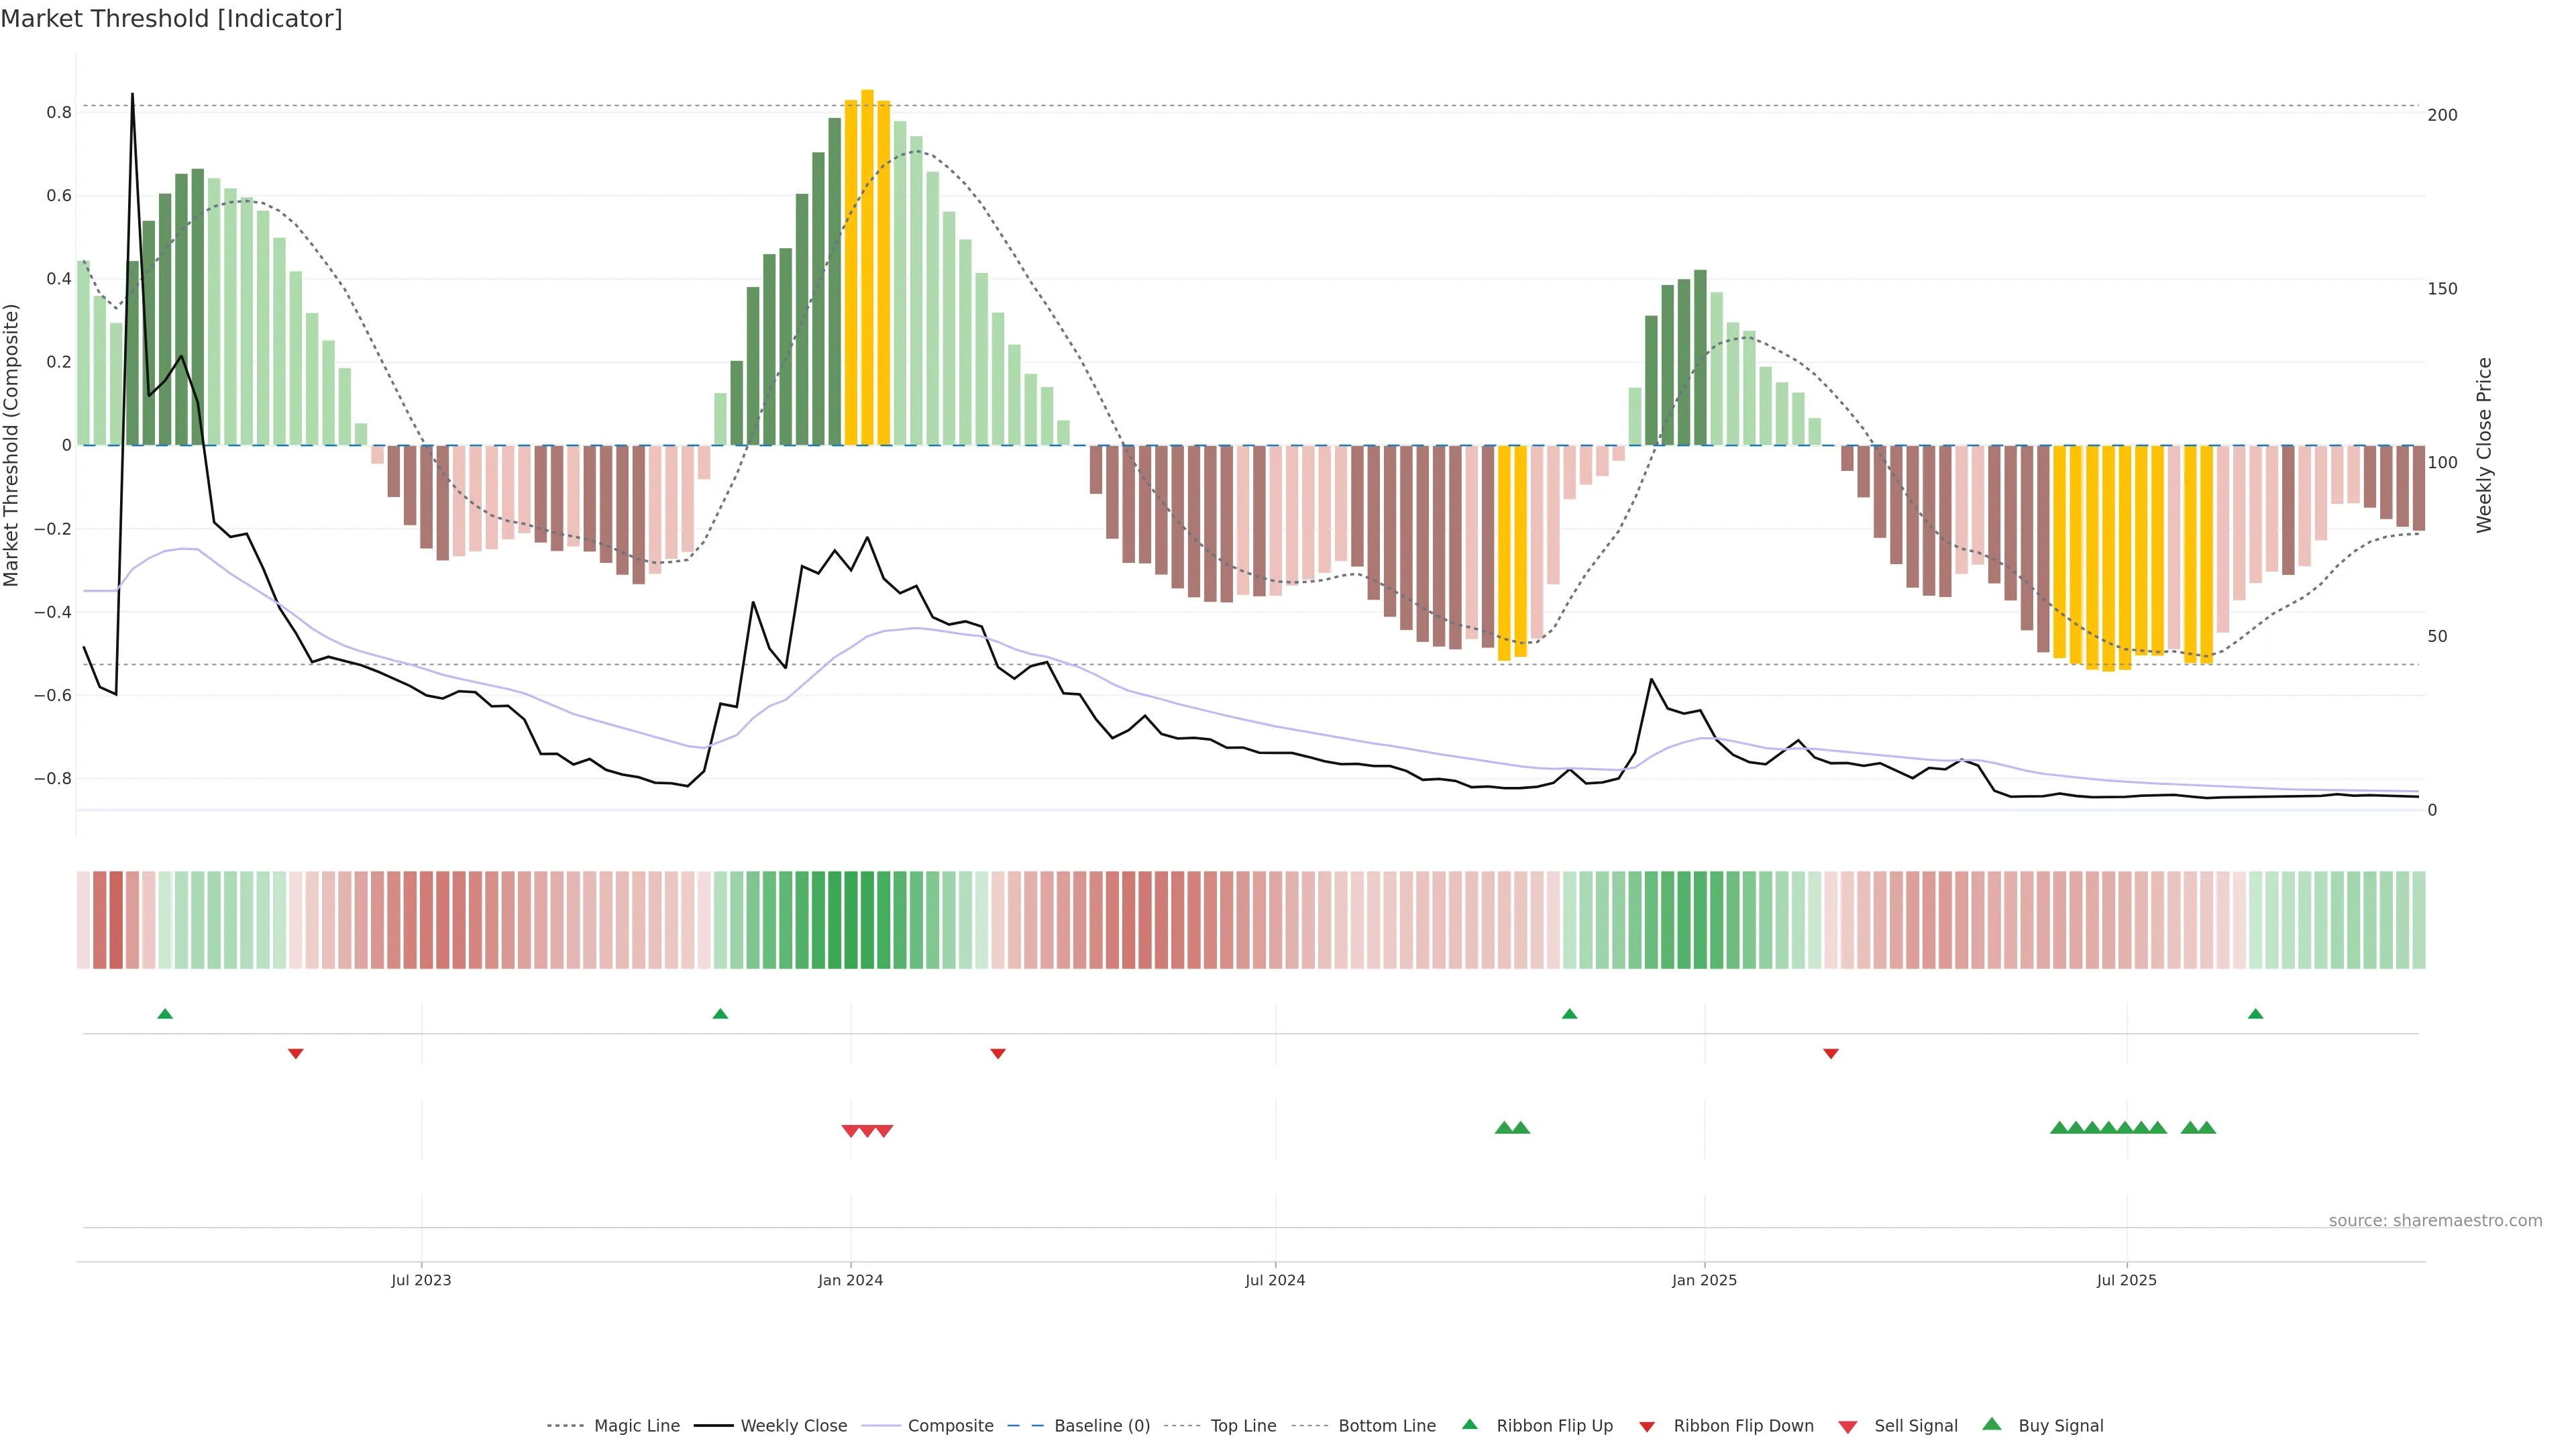This screenshot has width=2576, height=1449.
Task: Toggle Top Line legend entry
Action: coord(1243,1426)
